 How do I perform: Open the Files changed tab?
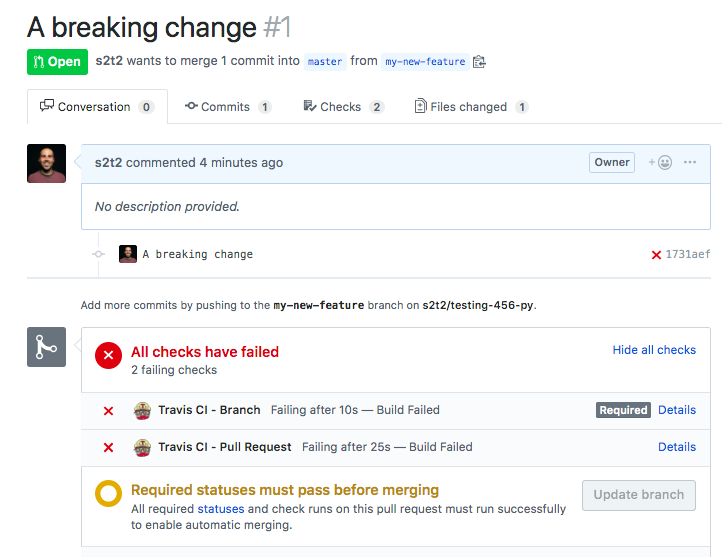point(471,107)
